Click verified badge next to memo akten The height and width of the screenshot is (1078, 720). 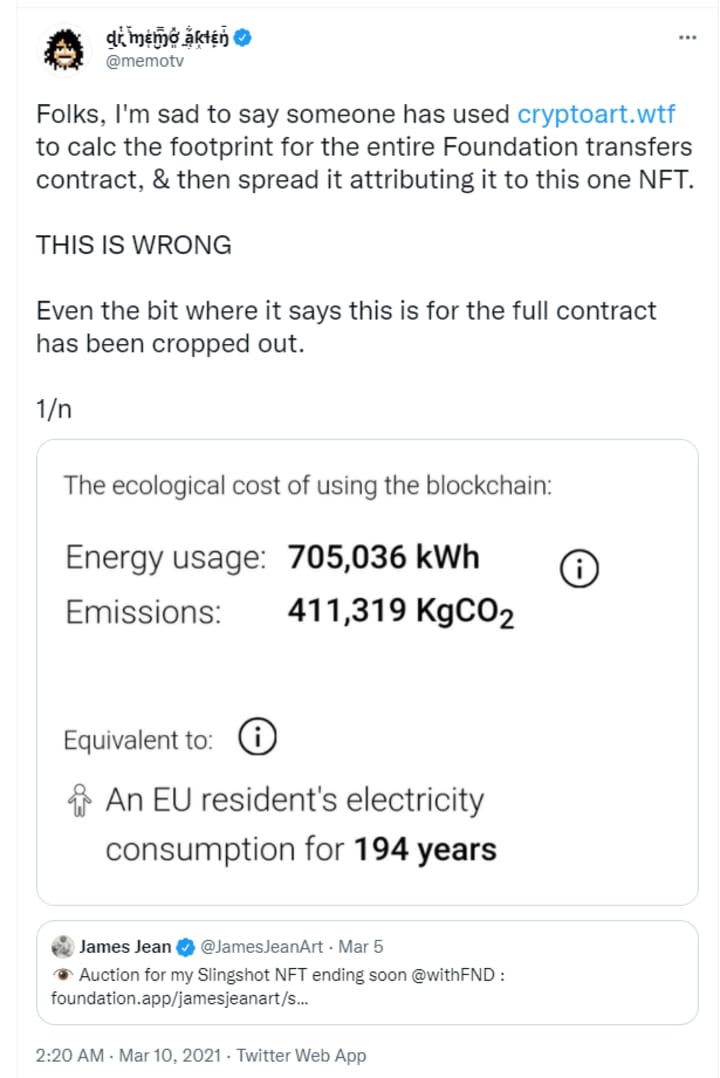coord(243,39)
